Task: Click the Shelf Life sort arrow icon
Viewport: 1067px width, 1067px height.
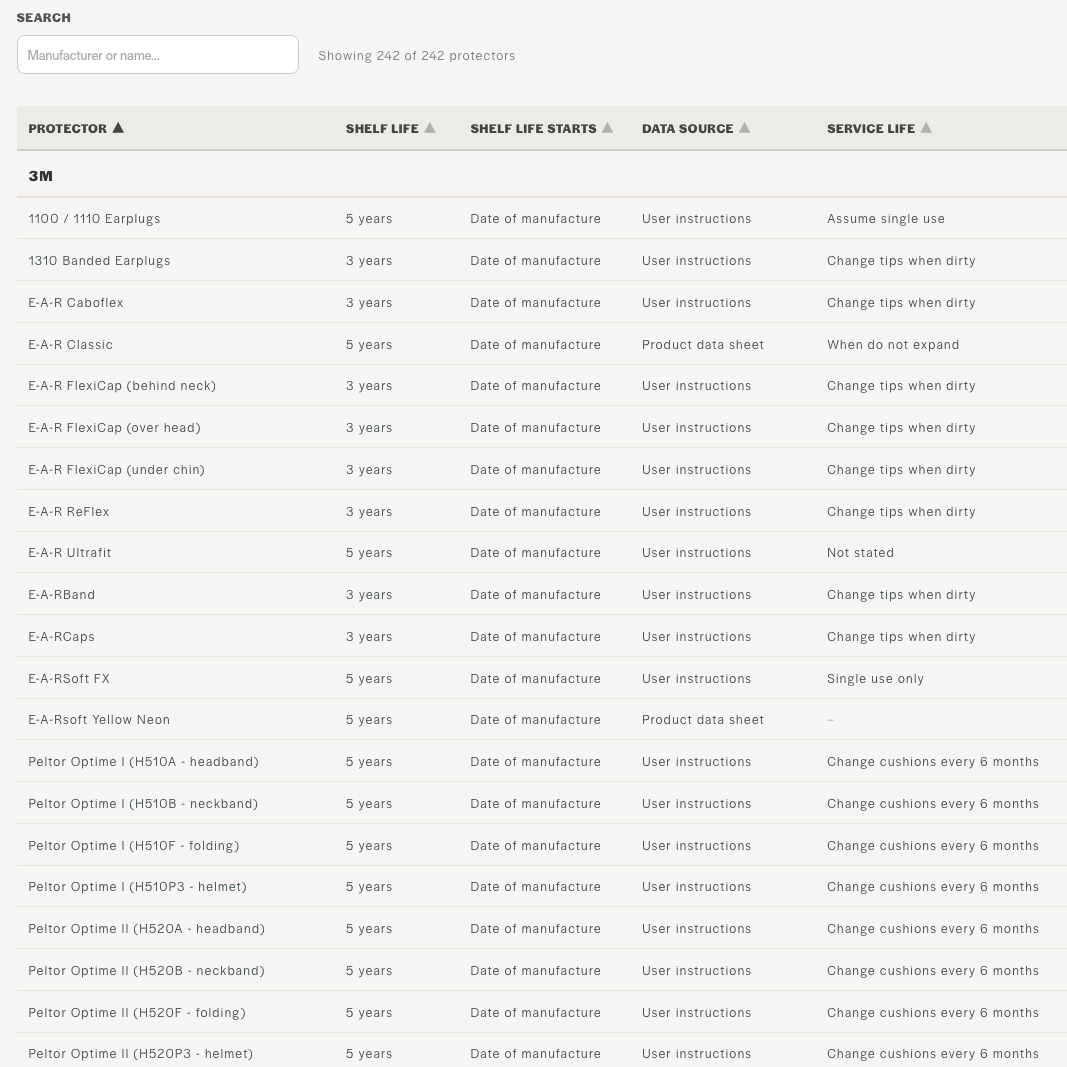Action: pos(429,127)
